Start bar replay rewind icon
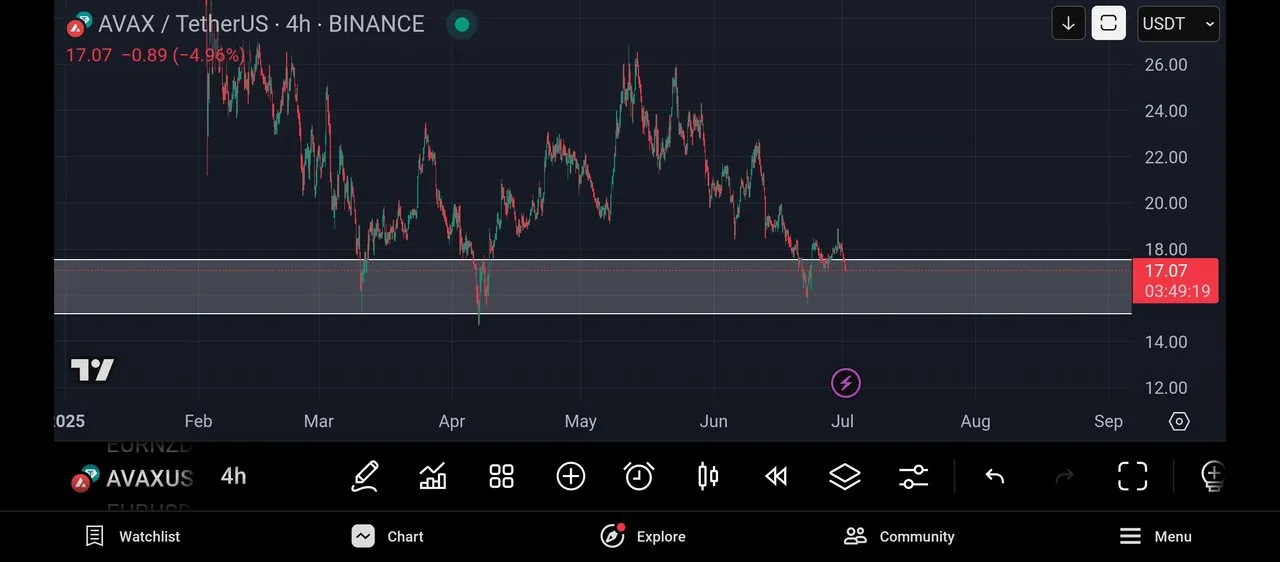The width and height of the screenshot is (1280, 562). click(776, 477)
